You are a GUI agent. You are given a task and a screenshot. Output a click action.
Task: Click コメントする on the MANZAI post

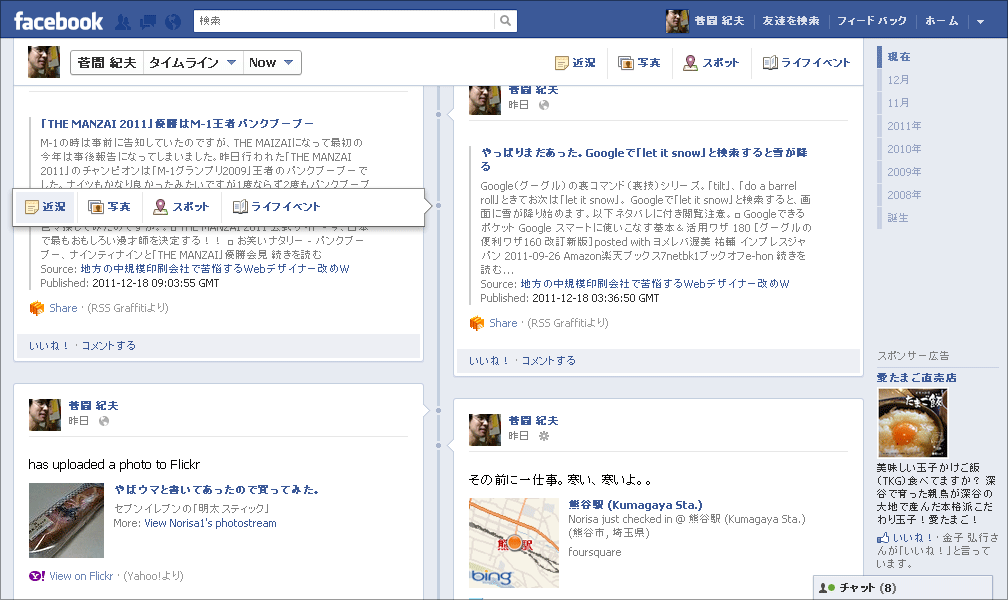click(109, 345)
